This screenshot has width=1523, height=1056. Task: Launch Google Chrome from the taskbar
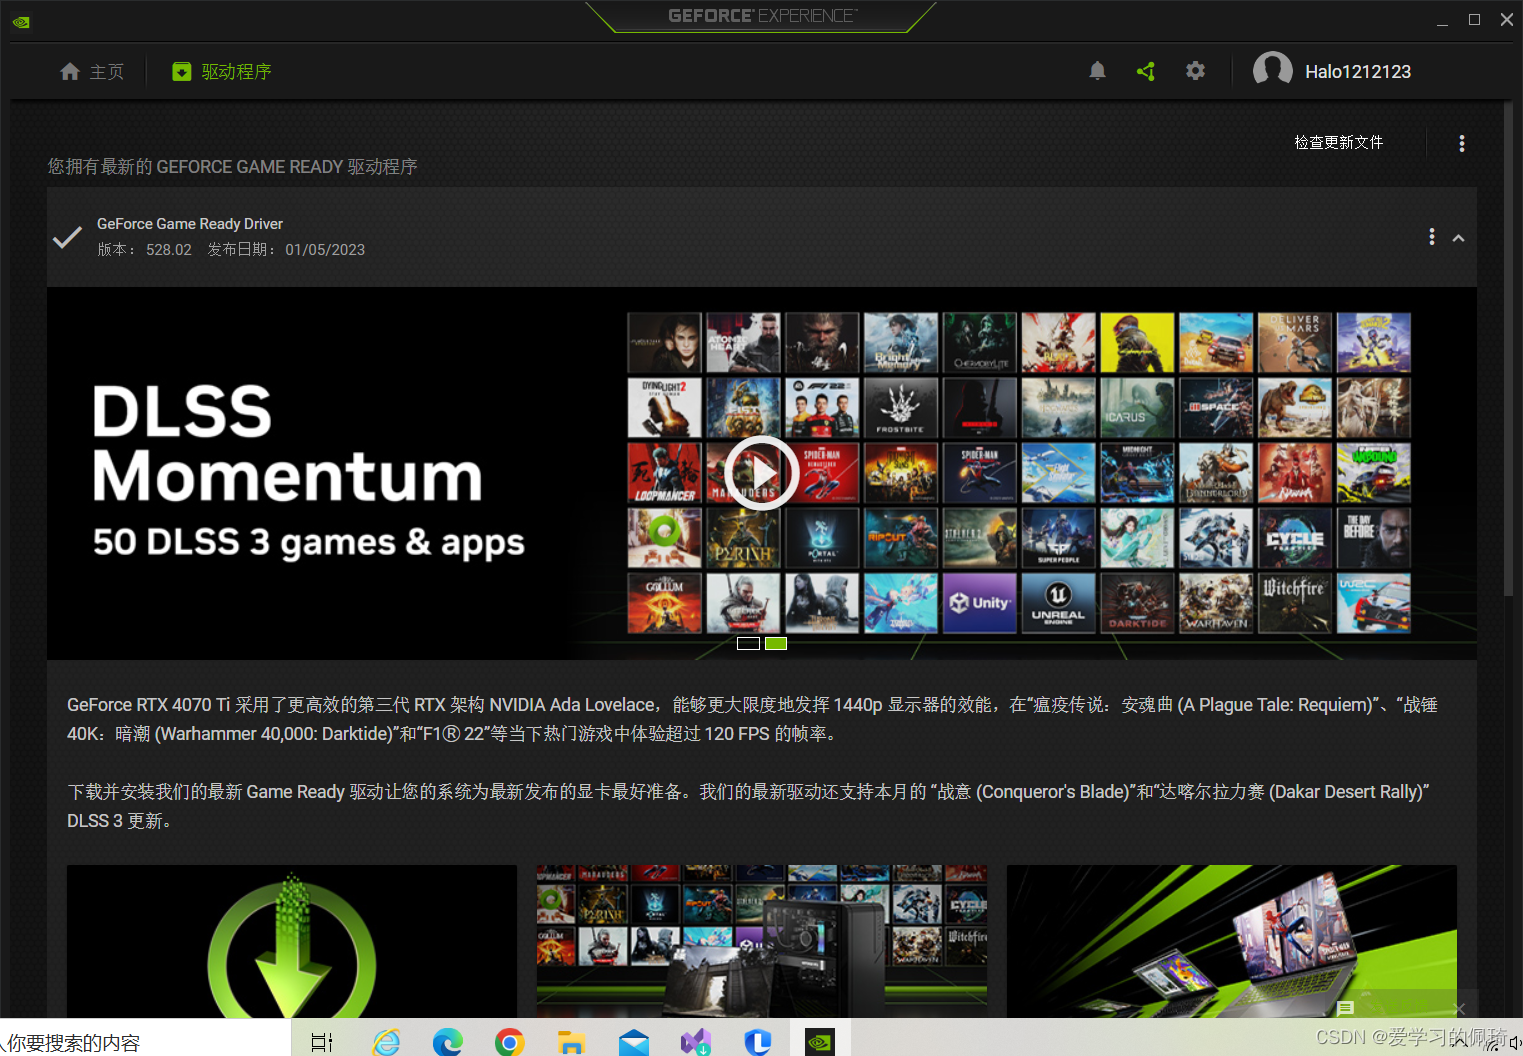pos(509,1042)
